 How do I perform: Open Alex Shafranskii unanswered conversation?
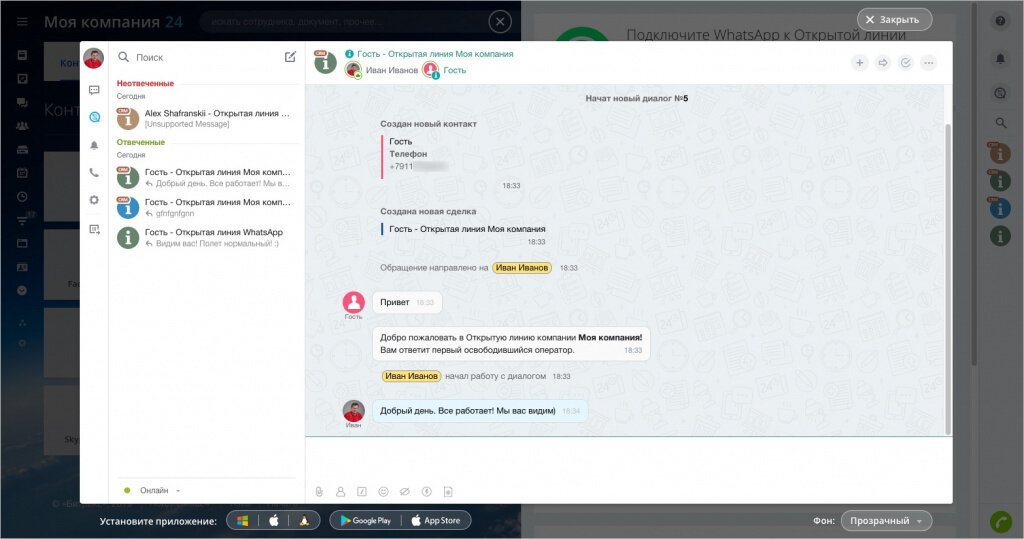pyautogui.click(x=204, y=118)
